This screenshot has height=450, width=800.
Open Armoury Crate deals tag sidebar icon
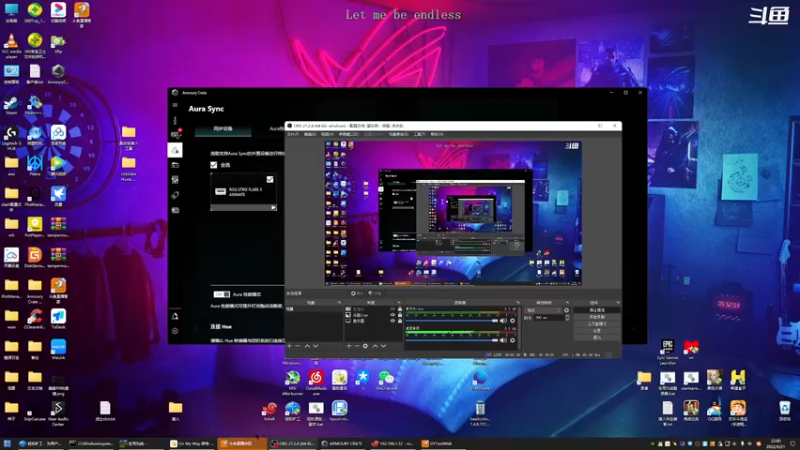[175, 195]
